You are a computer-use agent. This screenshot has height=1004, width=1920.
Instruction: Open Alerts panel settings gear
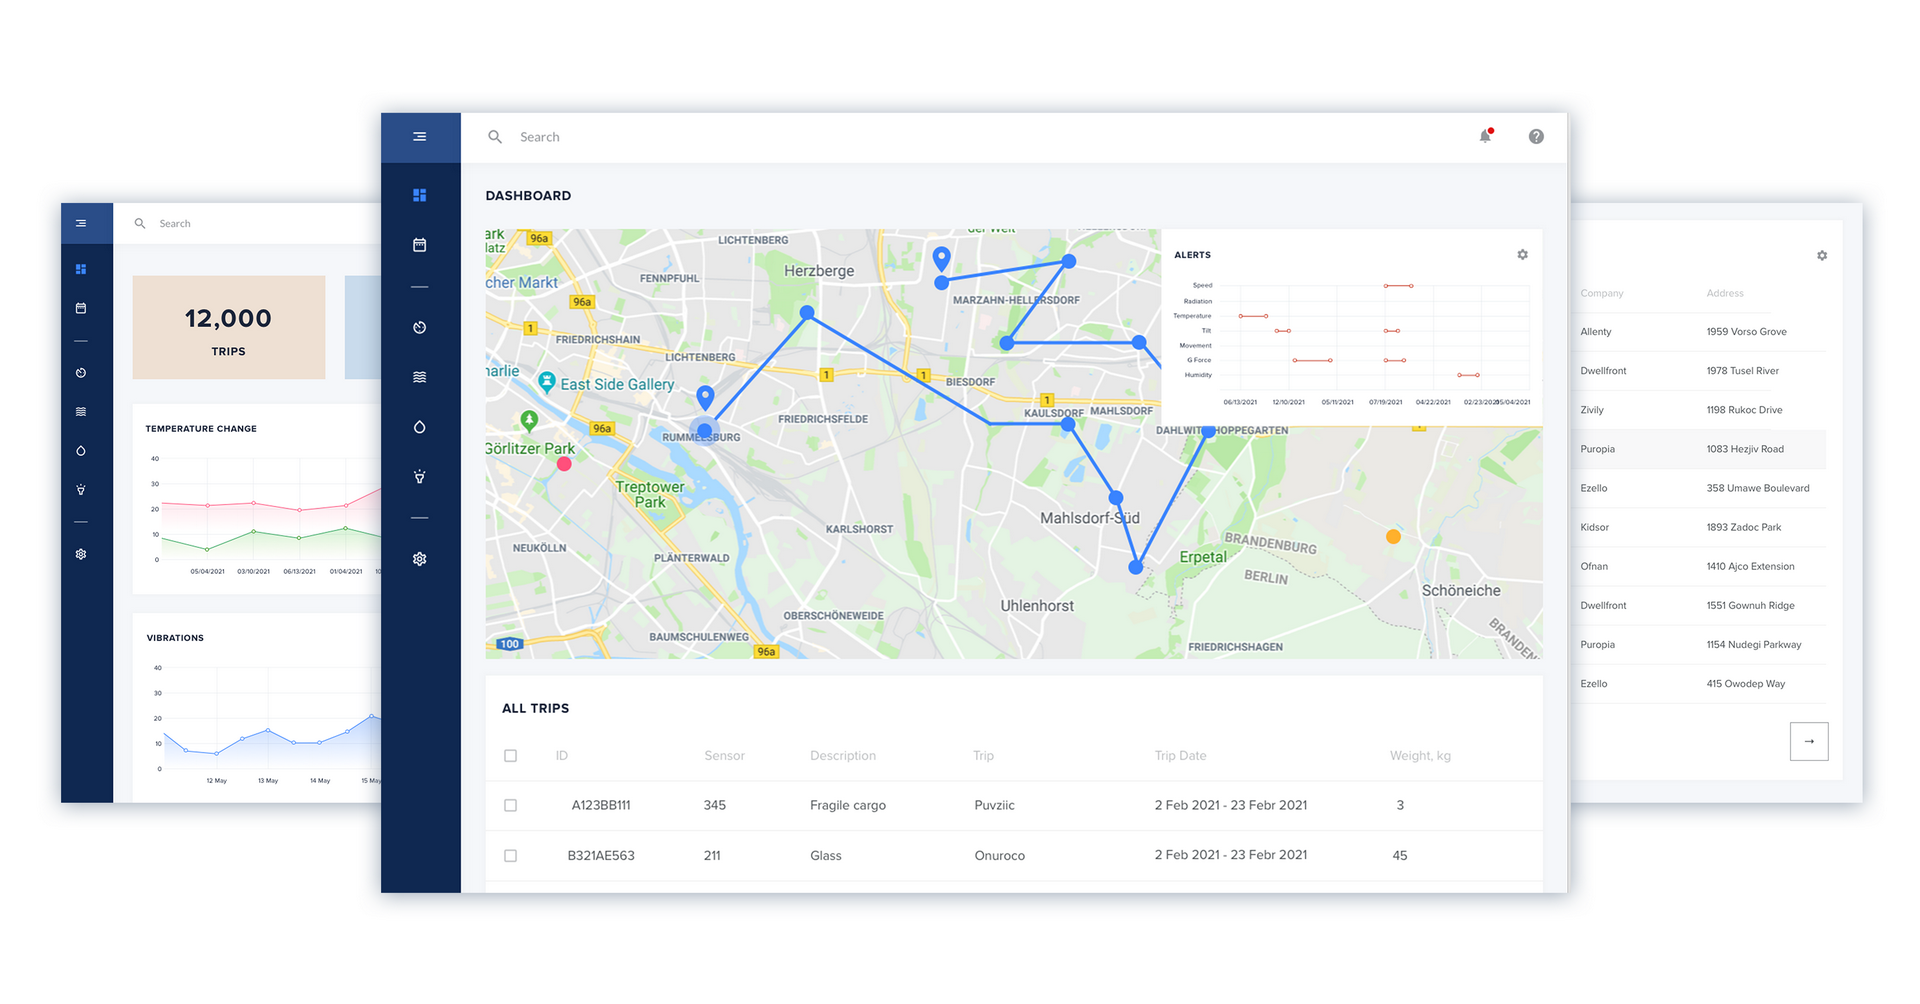[1522, 255]
